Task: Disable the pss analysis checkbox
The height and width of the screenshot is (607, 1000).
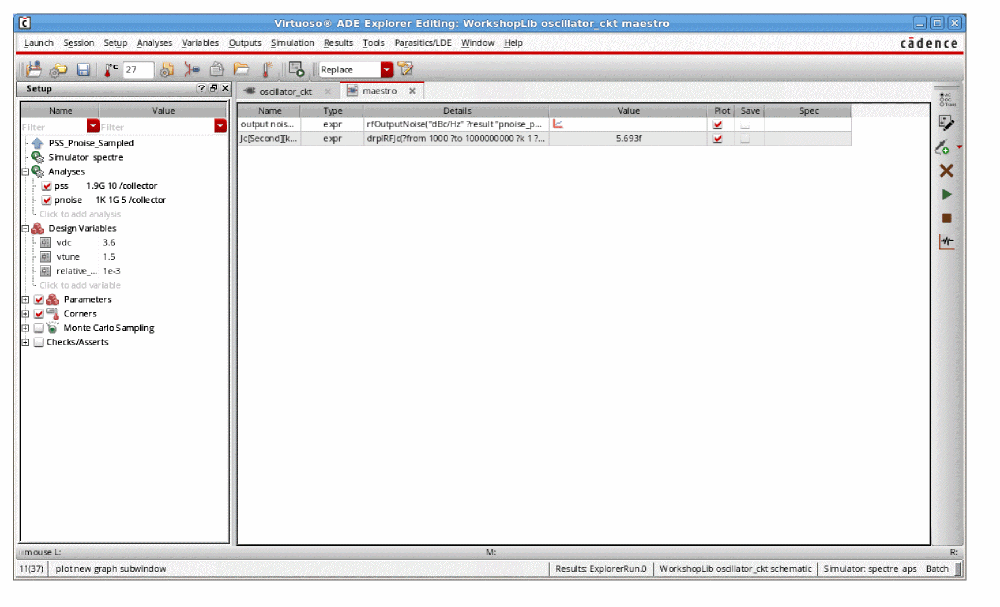Action: (x=47, y=186)
